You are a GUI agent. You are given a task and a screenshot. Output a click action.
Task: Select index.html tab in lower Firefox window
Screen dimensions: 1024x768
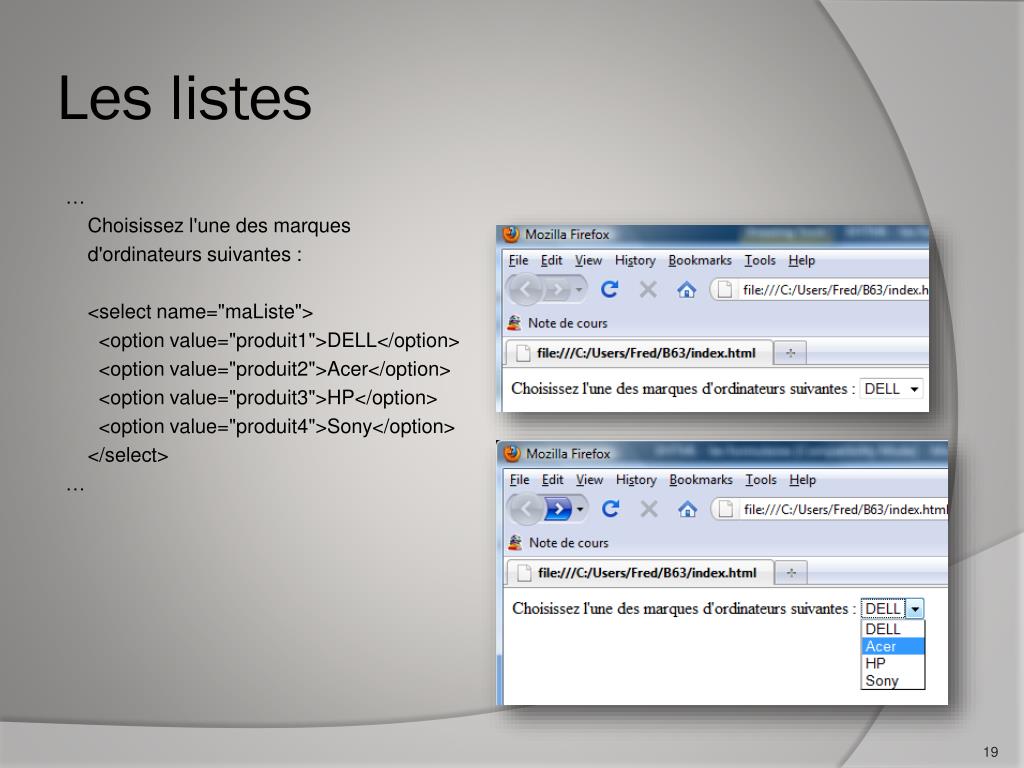point(641,572)
